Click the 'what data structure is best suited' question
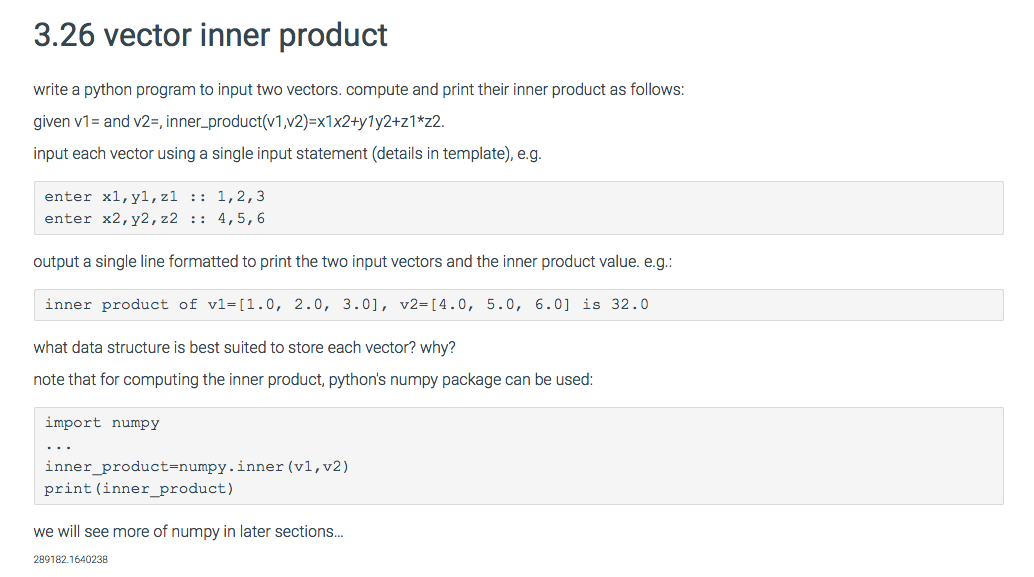1034x577 pixels. tap(244, 348)
